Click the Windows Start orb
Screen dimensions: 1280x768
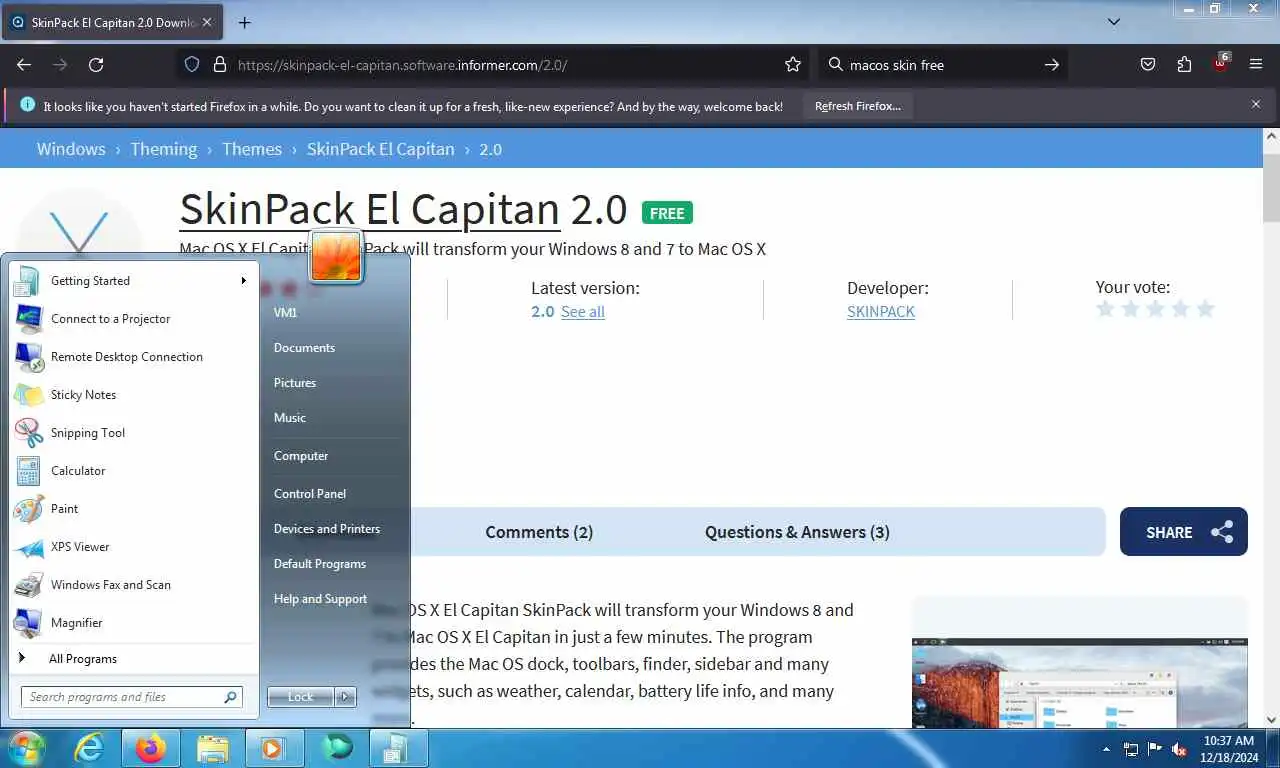coord(26,748)
